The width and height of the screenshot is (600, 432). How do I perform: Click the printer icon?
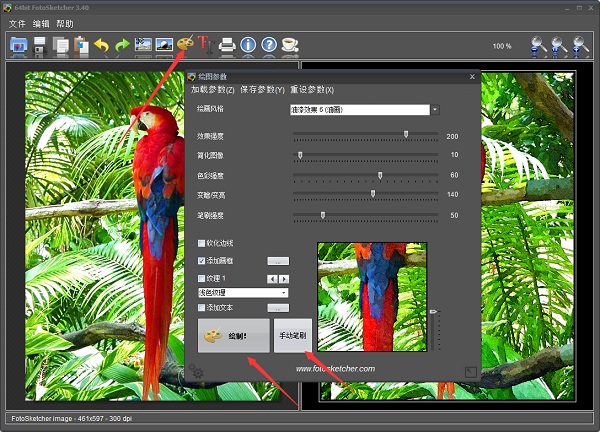[227, 45]
